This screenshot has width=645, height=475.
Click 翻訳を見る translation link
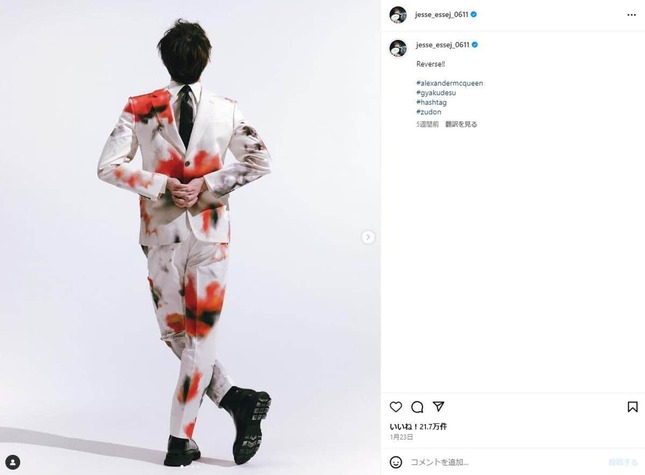tap(461, 124)
